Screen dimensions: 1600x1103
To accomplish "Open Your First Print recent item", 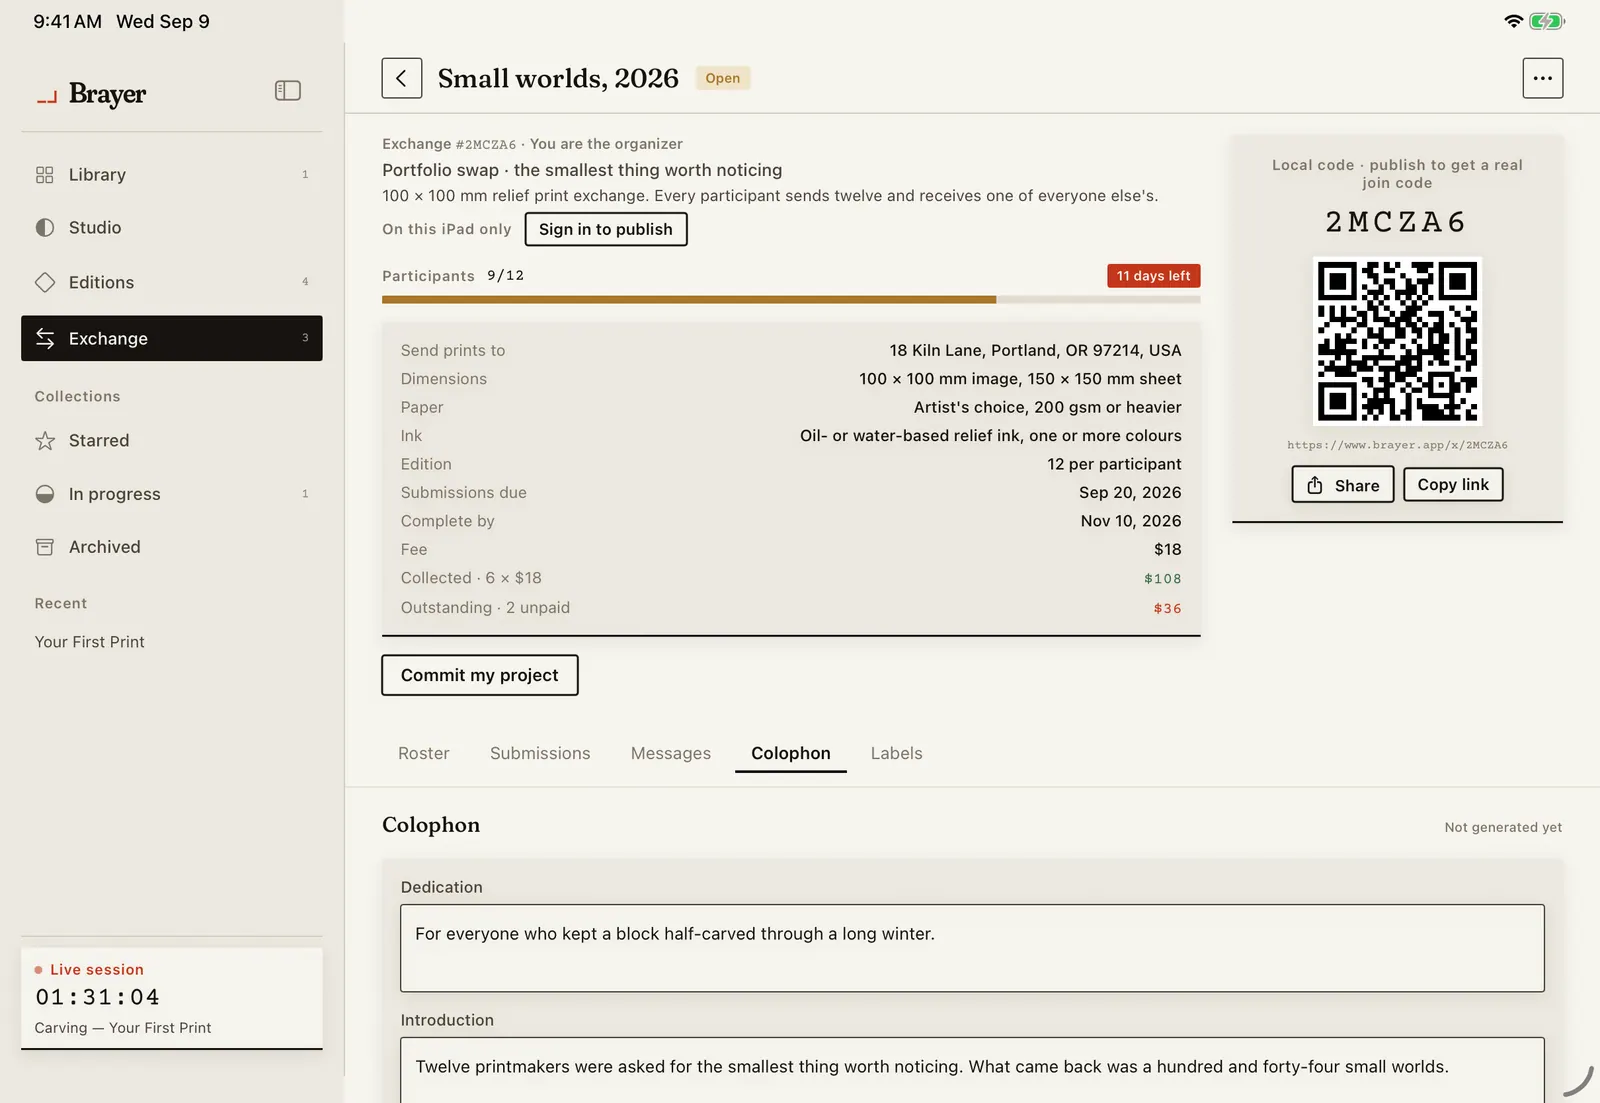I will click(90, 642).
